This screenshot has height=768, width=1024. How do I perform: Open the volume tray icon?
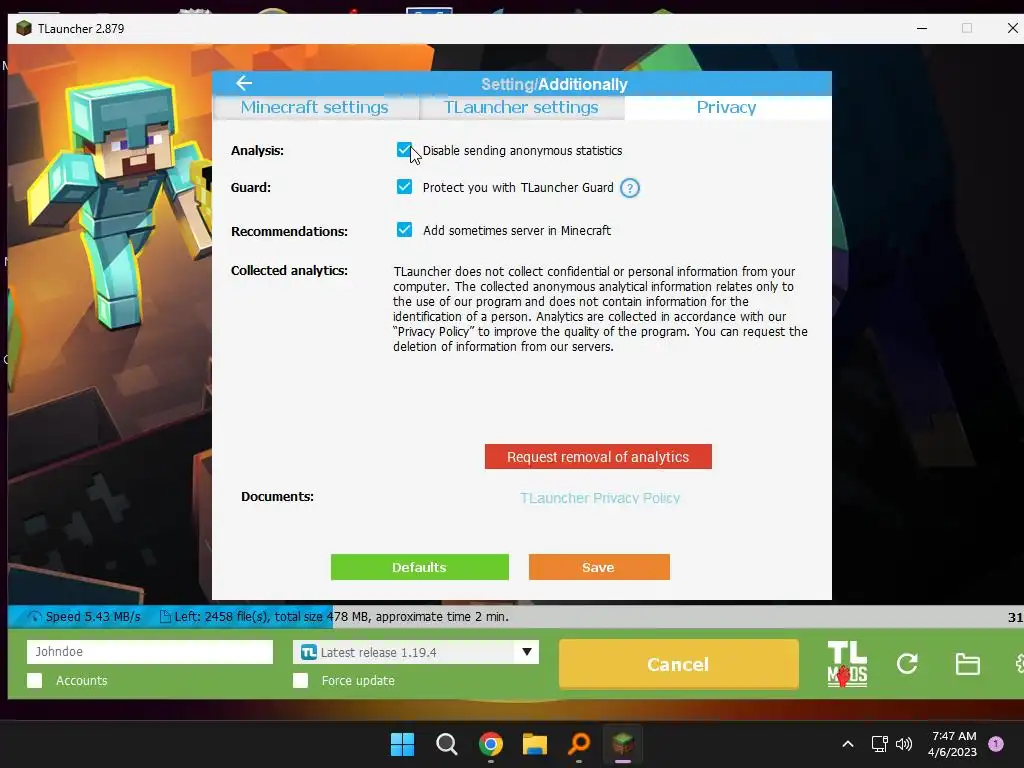click(x=904, y=744)
